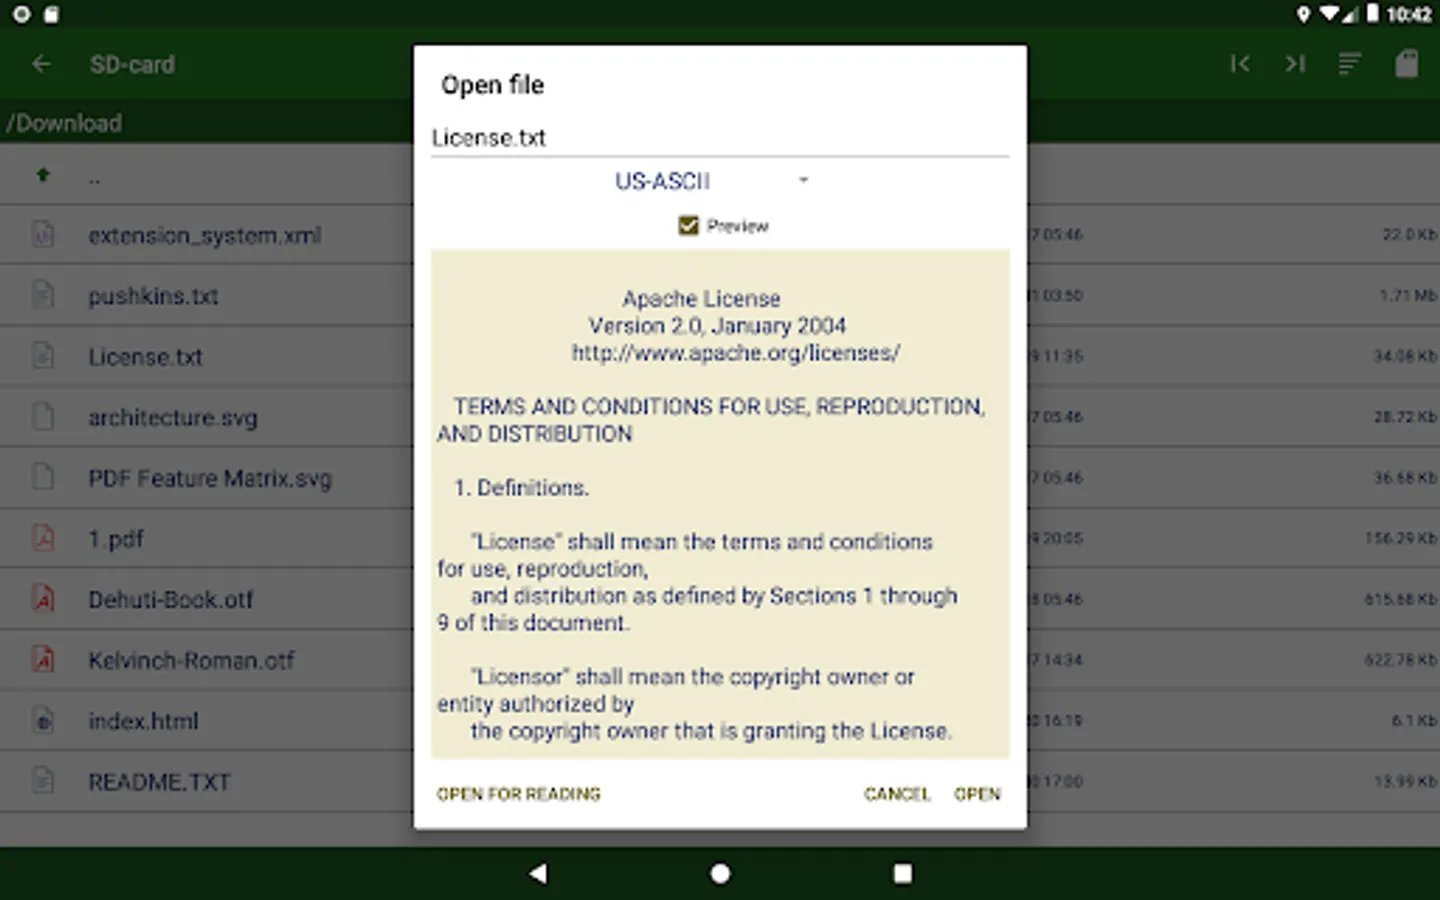Select License.txt in the file list
This screenshot has width=1440, height=900.
(x=145, y=357)
